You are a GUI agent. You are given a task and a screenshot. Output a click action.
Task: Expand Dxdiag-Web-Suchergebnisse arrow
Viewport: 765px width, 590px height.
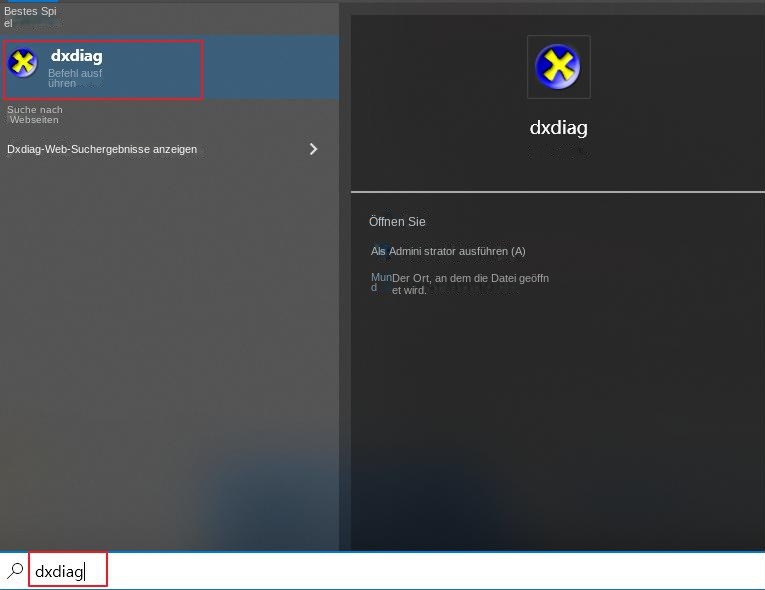(313, 149)
